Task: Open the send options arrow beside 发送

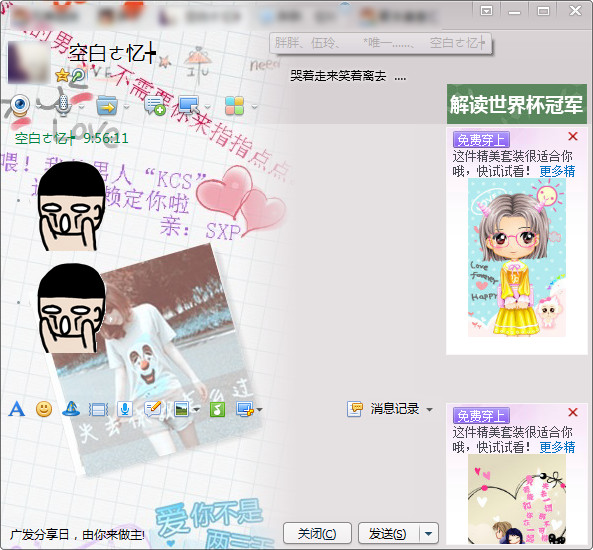Action: (428, 534)
